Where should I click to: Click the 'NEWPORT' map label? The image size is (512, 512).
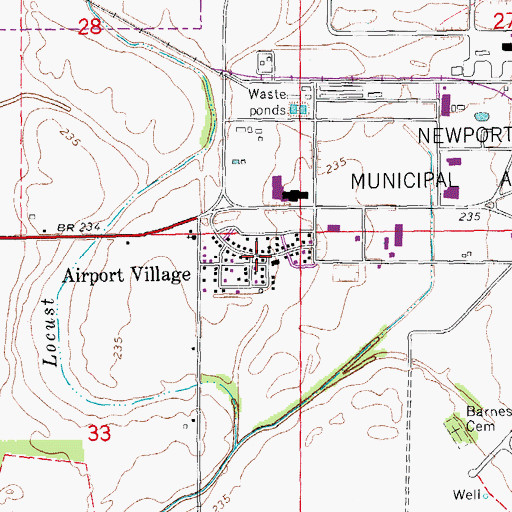[465, 135]
